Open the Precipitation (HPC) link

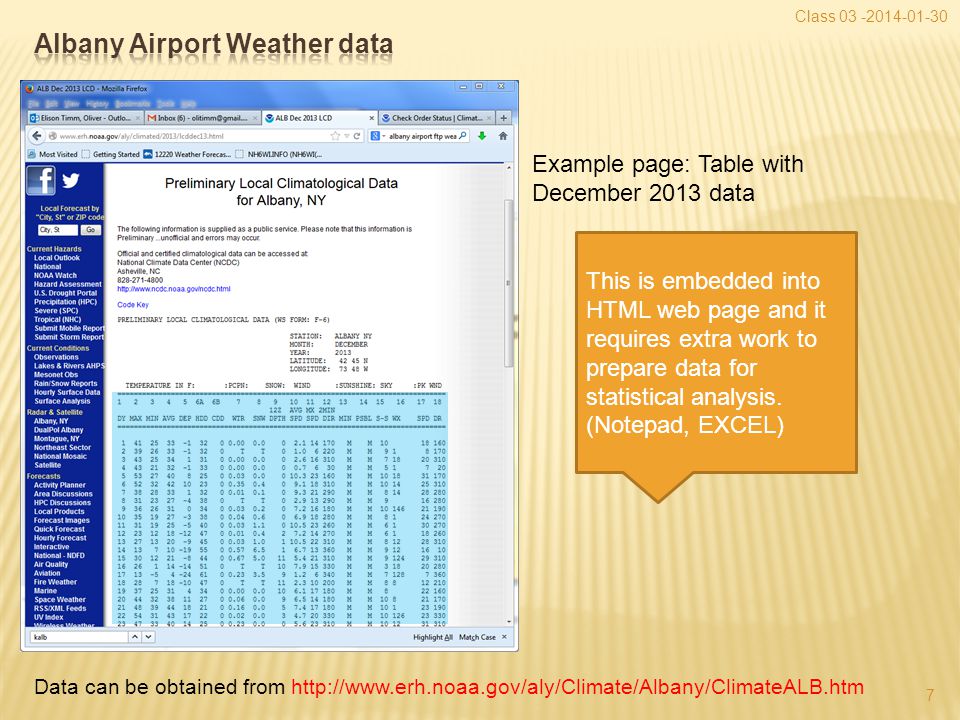click(x=66, y=302)
